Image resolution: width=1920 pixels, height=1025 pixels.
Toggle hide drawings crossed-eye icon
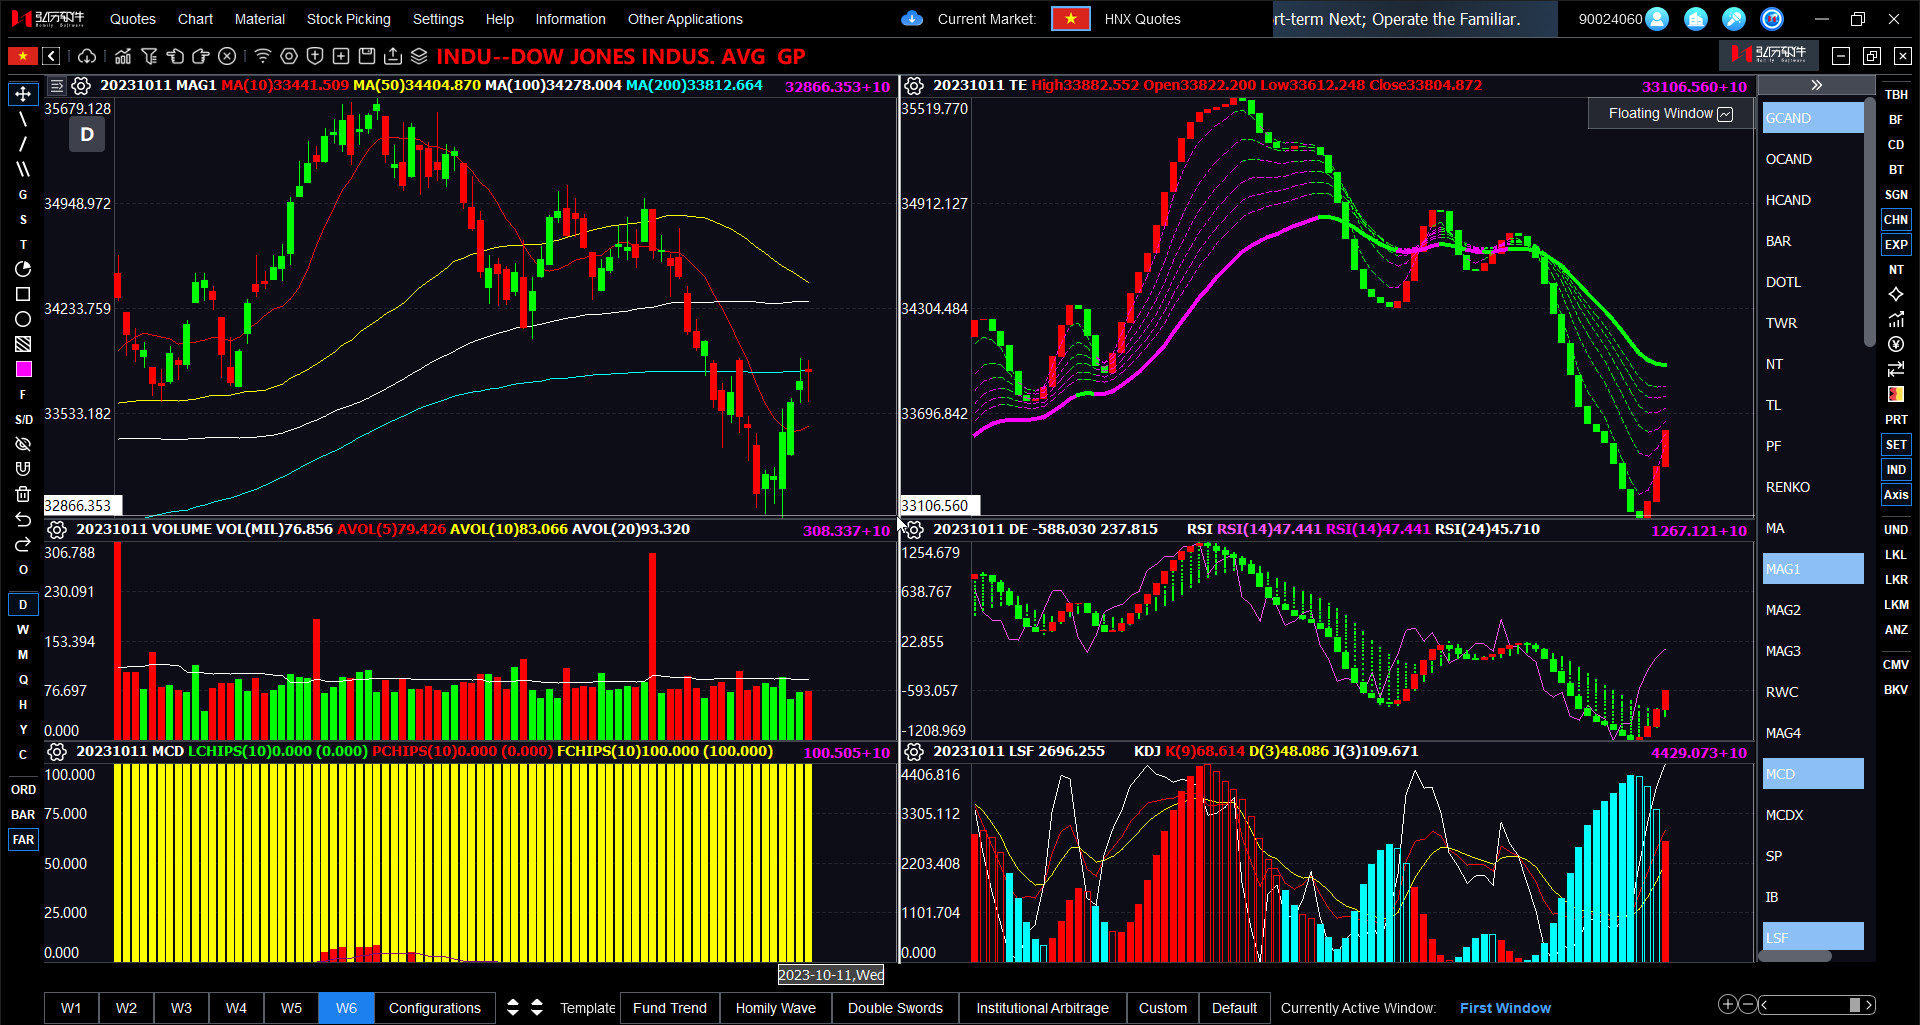tap(23, 444)
